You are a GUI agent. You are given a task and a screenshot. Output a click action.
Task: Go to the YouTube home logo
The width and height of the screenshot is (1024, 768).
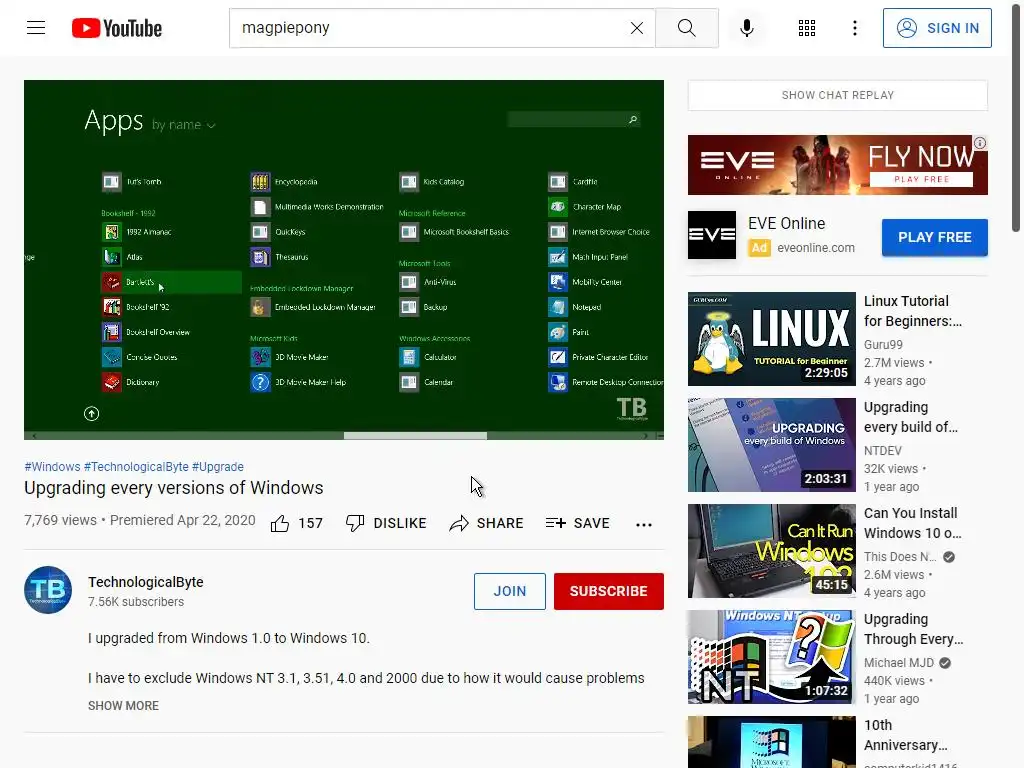coord(117,28)
